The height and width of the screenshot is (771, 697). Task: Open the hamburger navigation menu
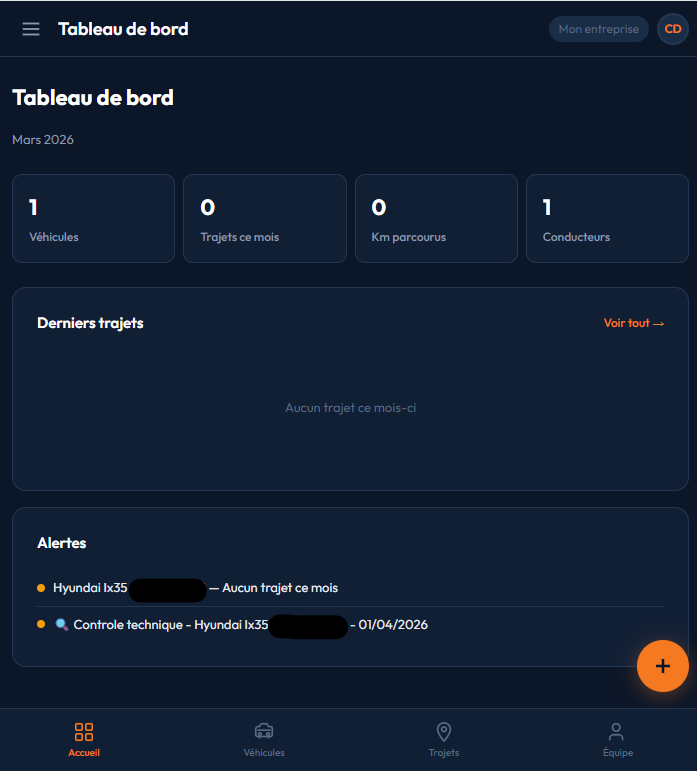(31, 29)
